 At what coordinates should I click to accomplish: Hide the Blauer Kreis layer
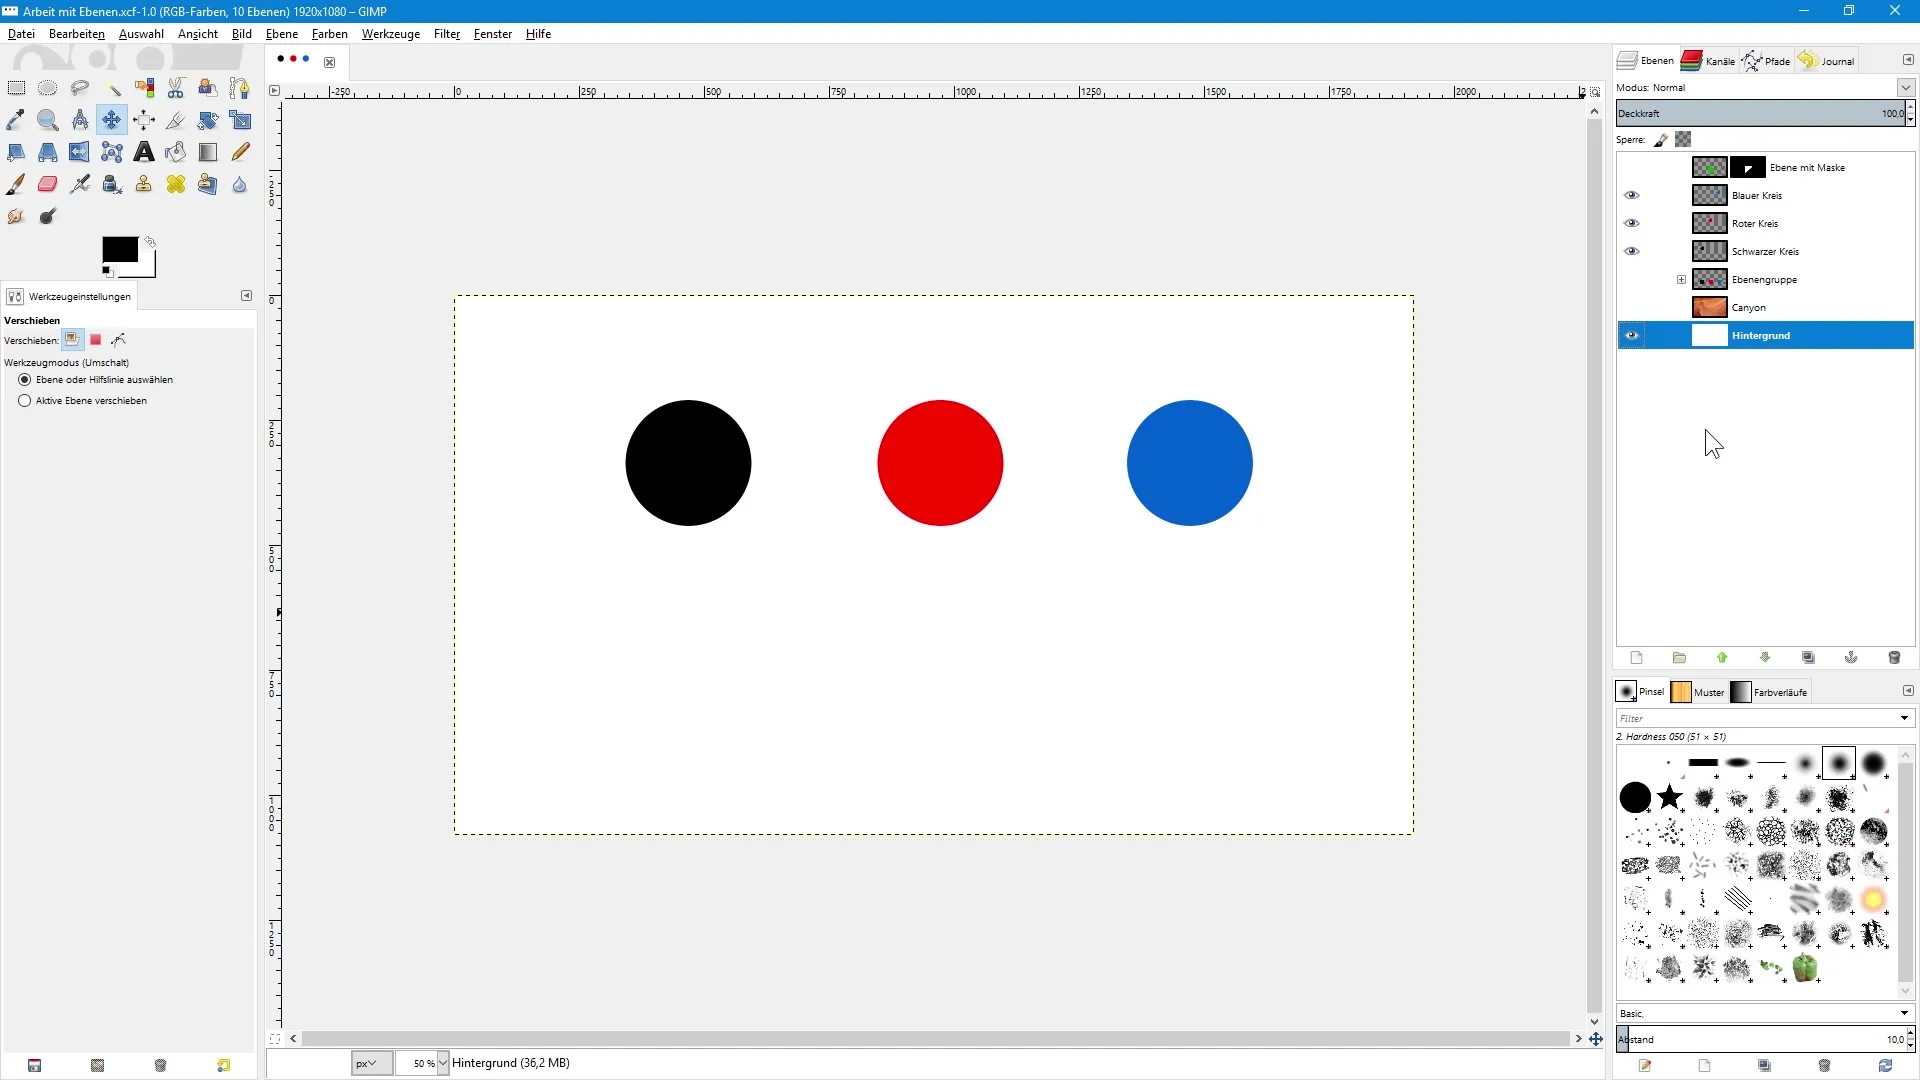[1632, 196]
